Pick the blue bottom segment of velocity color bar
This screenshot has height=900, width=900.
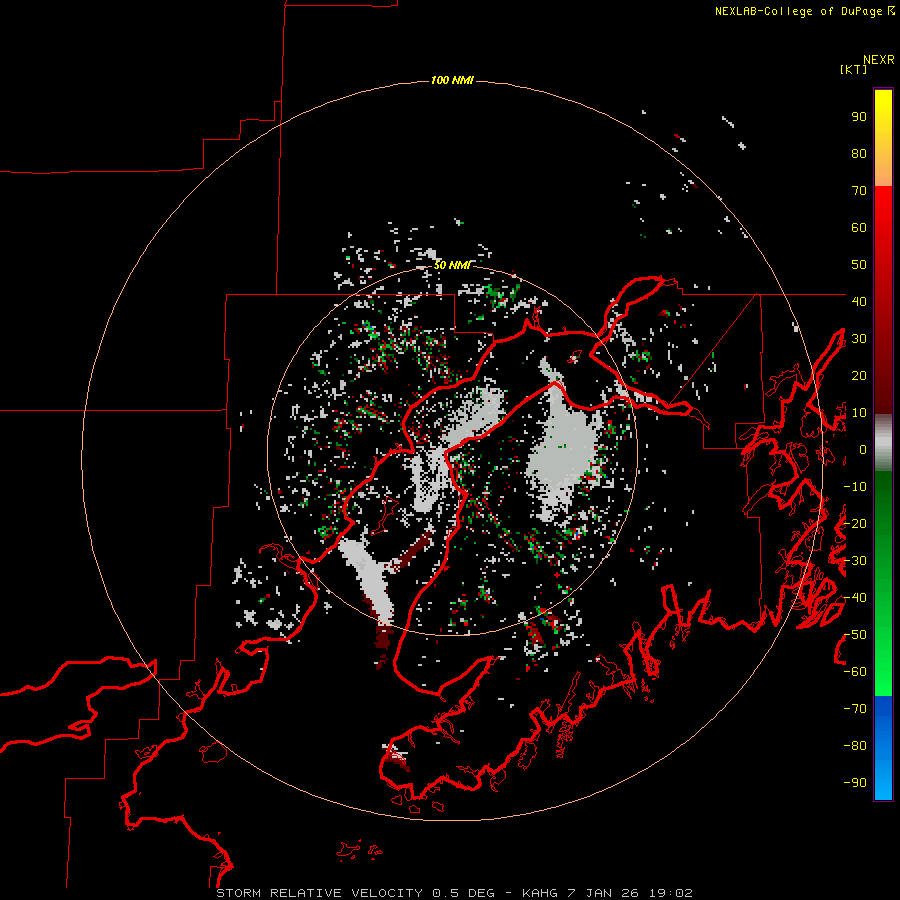click(883, 748)
